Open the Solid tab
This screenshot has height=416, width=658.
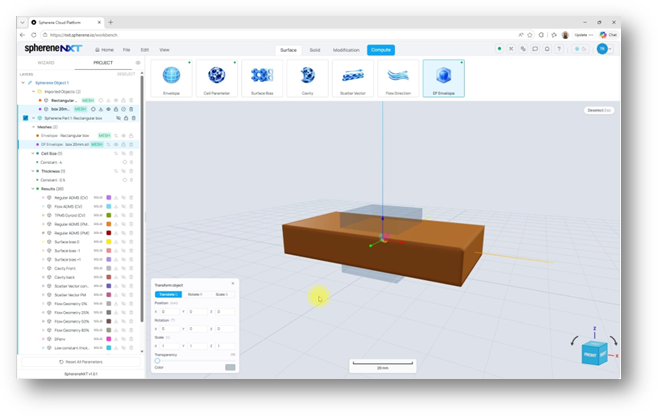(315, 50)
